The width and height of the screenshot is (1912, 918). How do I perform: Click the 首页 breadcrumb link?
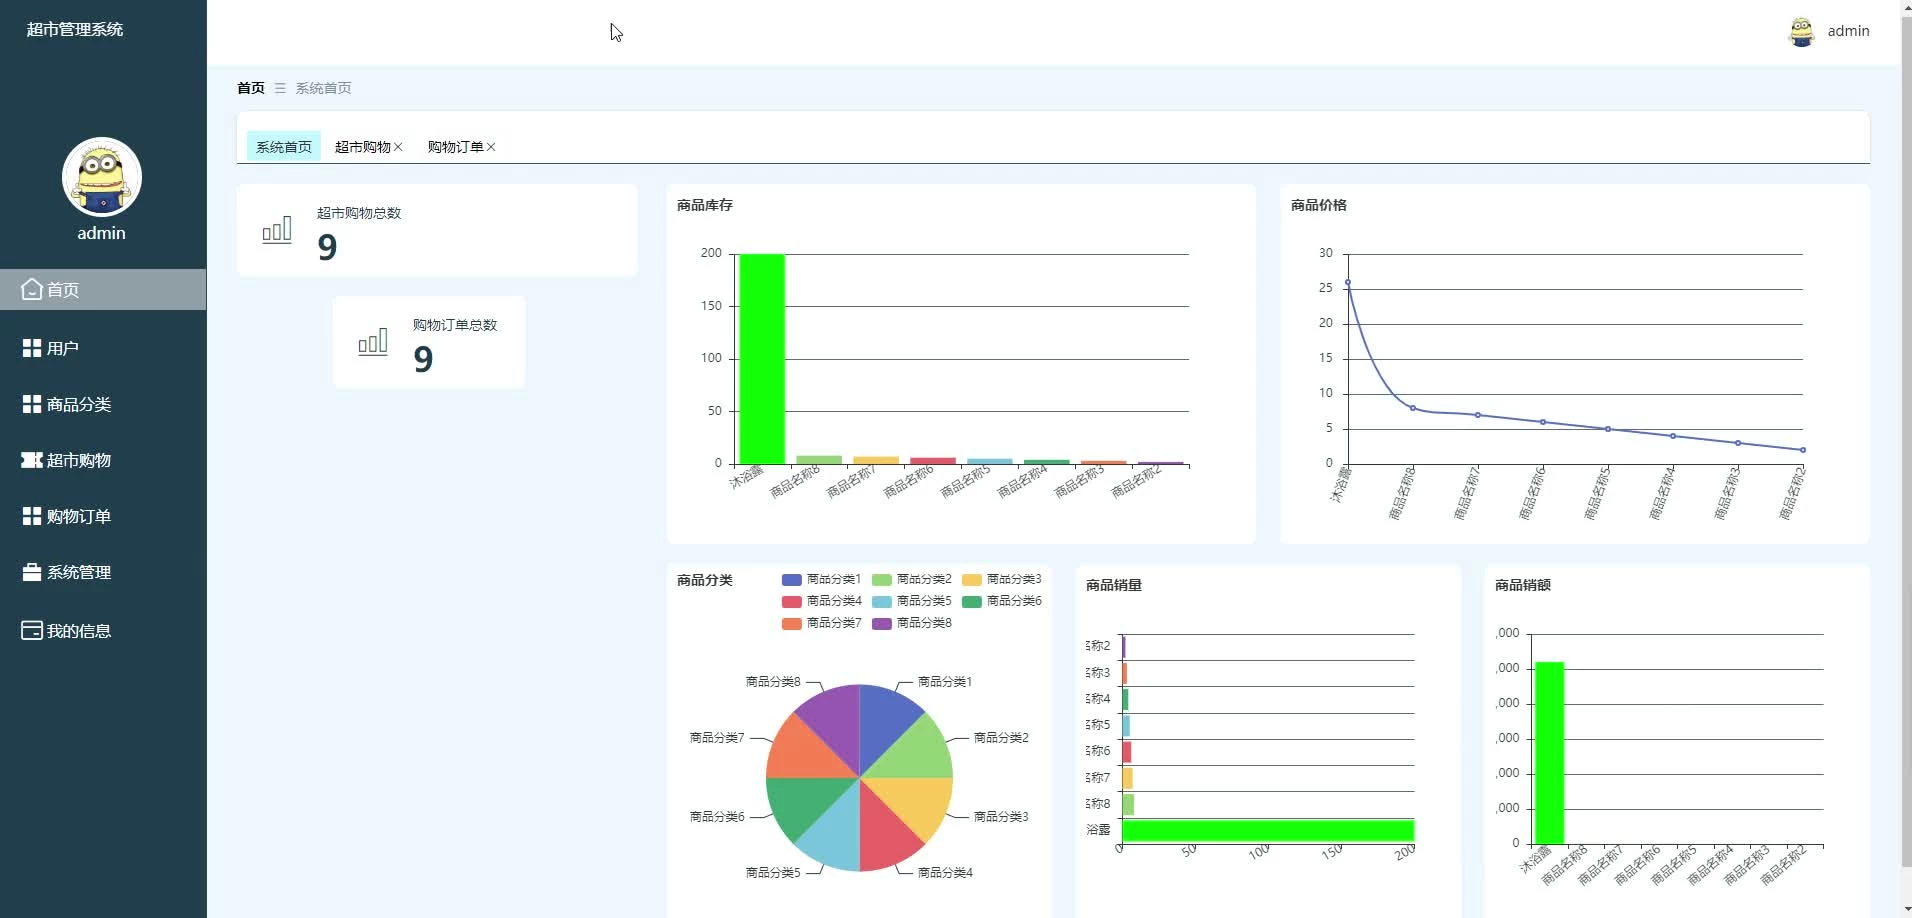(251, 88)
